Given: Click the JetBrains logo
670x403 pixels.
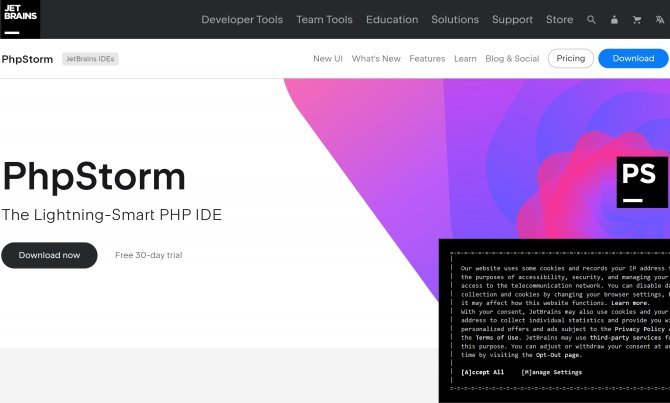Looking at the screenshot, I should 20,19.
